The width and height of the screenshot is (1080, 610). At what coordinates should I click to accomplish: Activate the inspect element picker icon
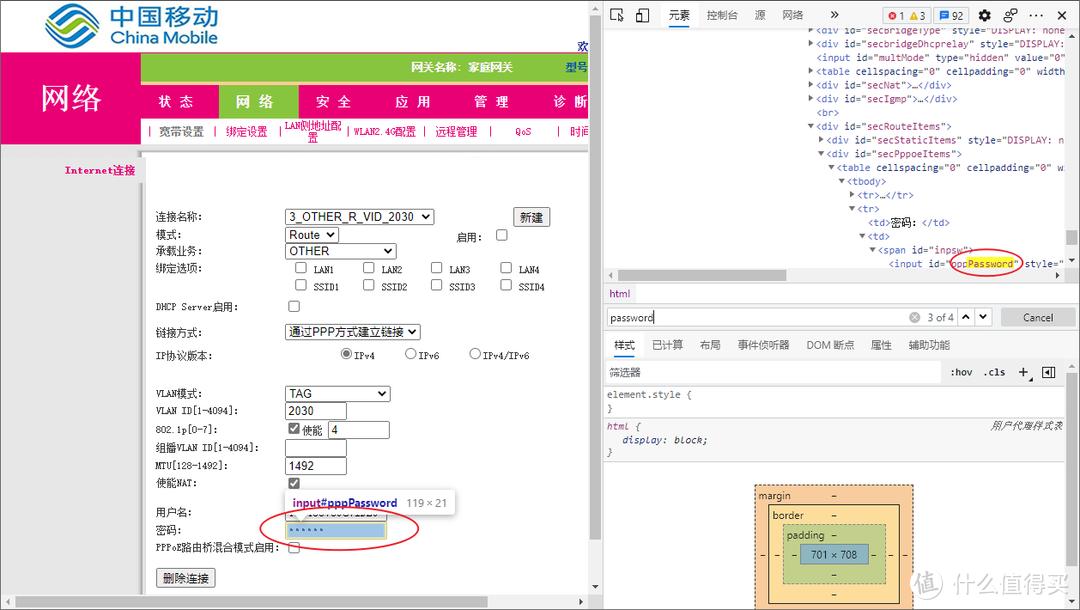pyautogui.click(x=617, y=15)
